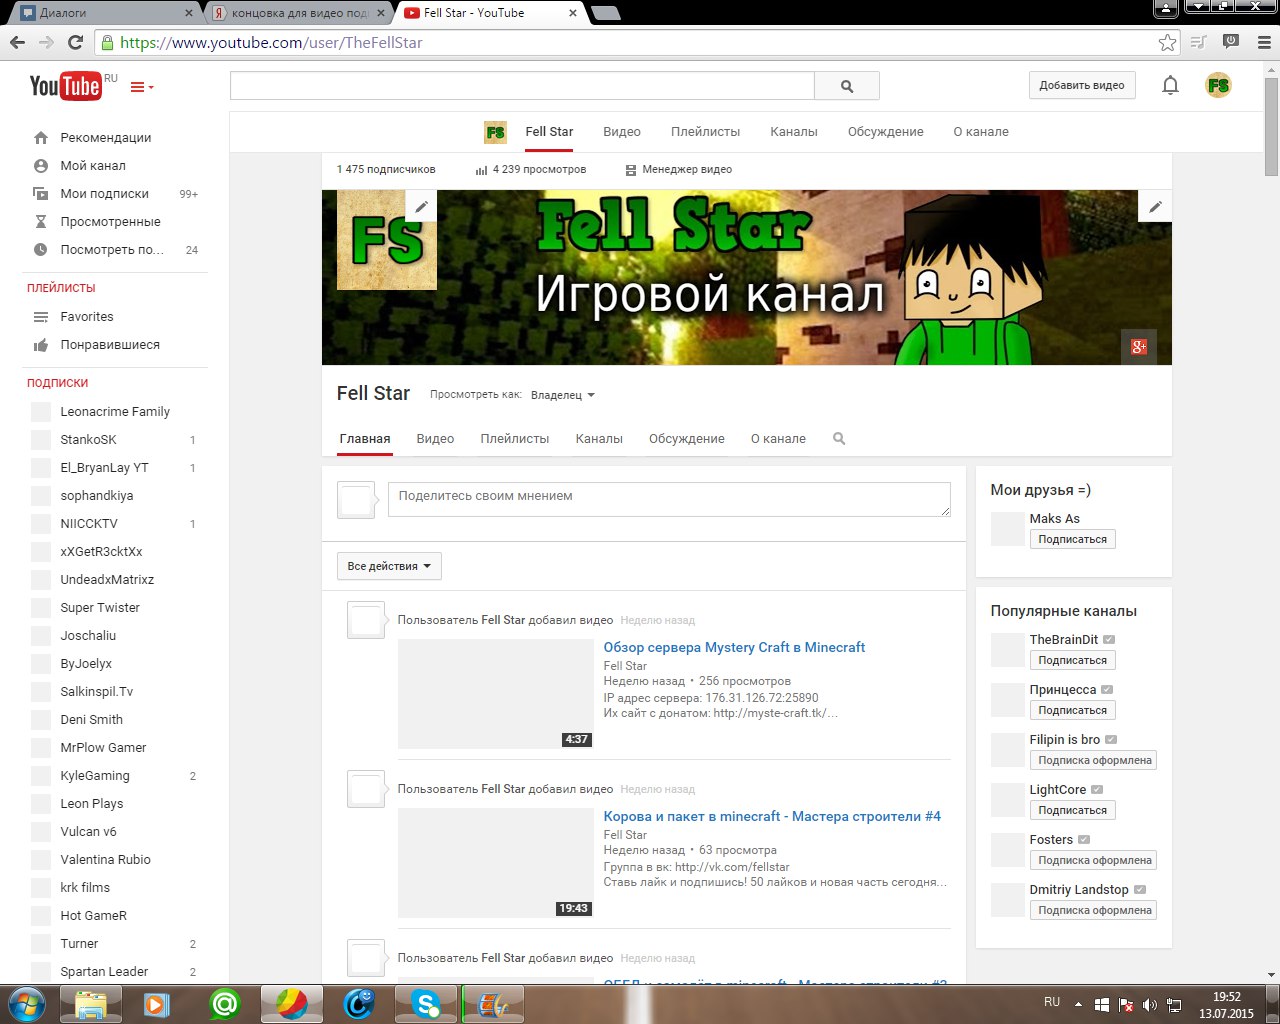
Task: Open the file explorer taskbar icon
Action: pyautogui.click(x=91, y=1004)
